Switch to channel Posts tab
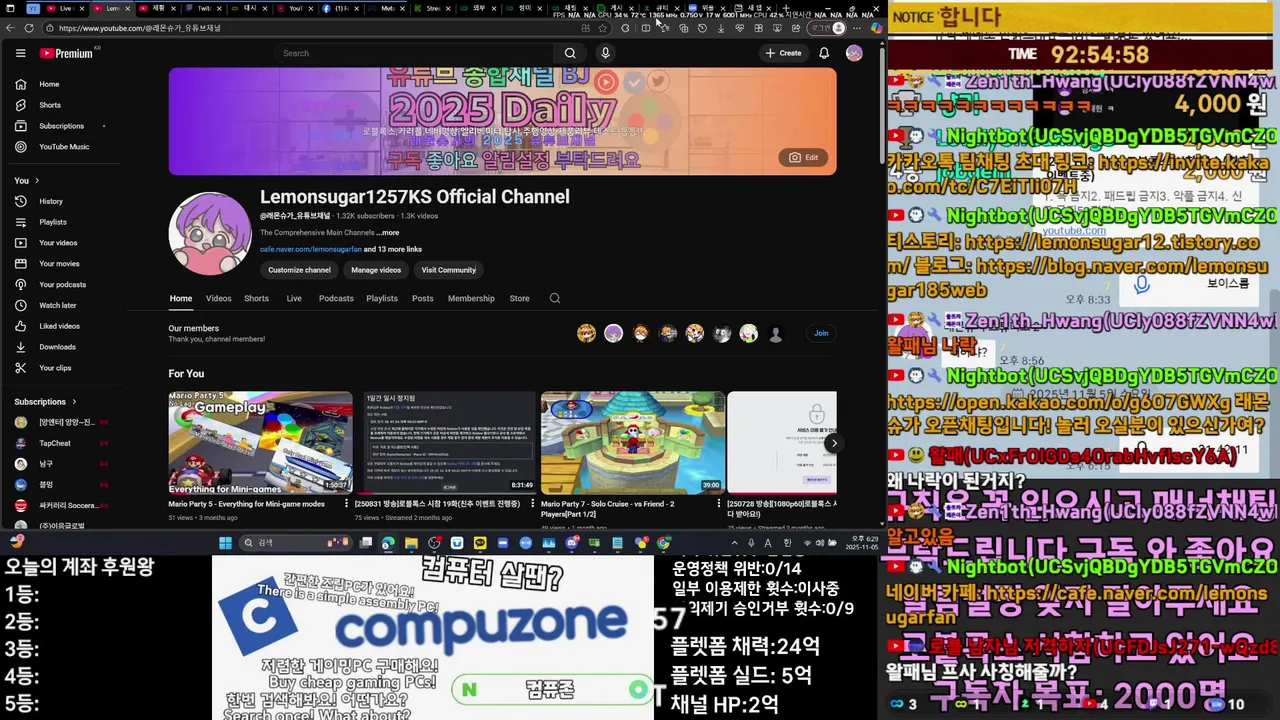Screen dimensions: 1280x720 coord(423,298)
